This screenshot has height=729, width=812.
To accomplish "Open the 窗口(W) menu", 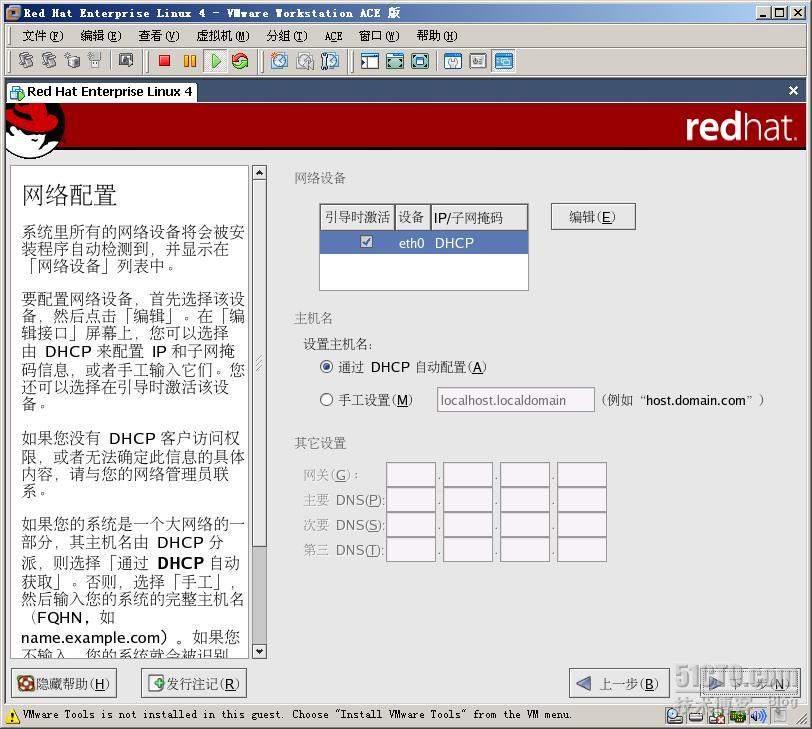I will click(x=379, y=36).
